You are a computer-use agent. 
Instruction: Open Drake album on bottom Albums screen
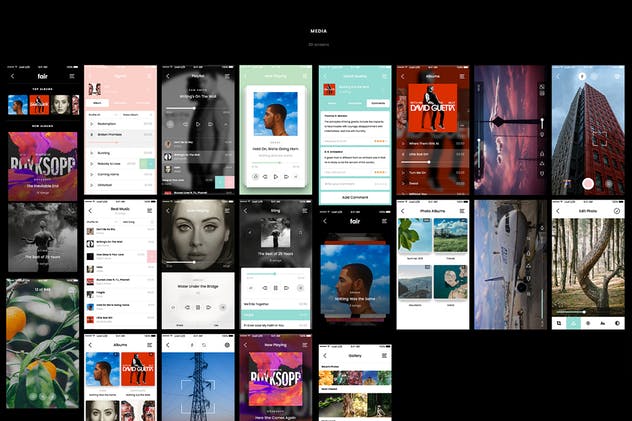[102, 369]
